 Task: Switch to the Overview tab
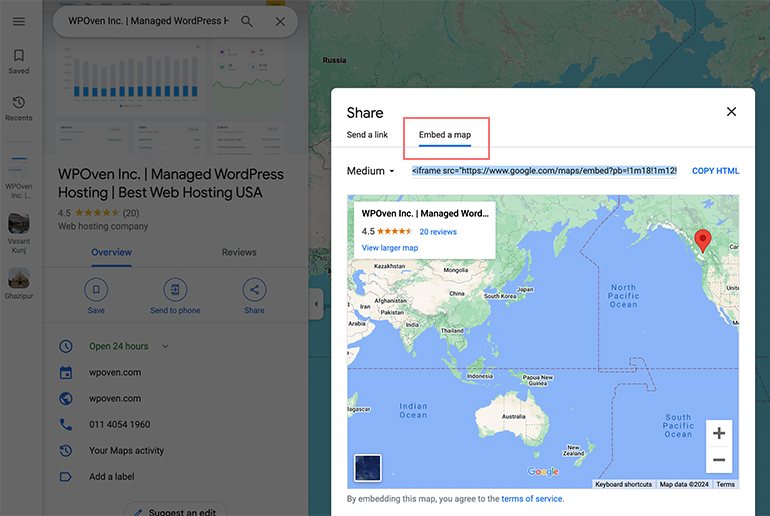tap(111, 252)
